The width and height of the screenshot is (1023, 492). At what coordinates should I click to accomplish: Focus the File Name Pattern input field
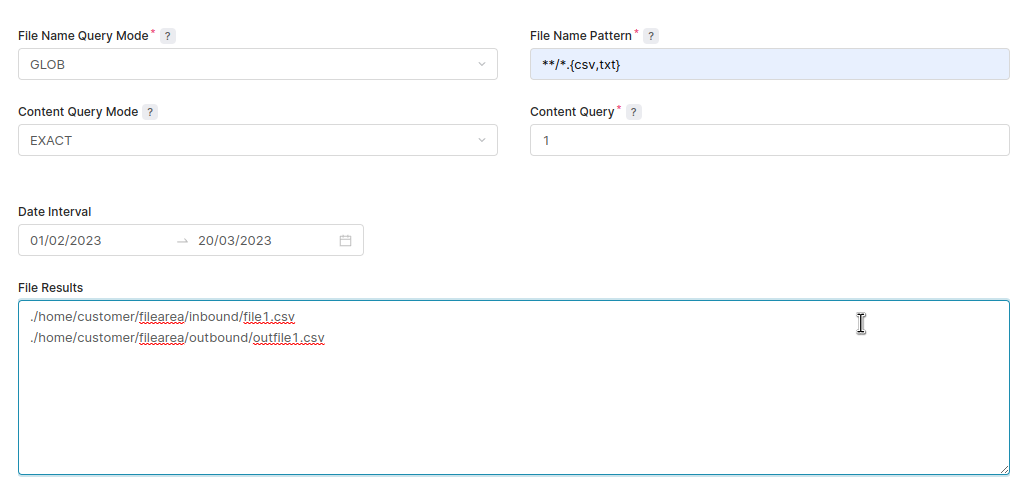[x=769, y=64]
